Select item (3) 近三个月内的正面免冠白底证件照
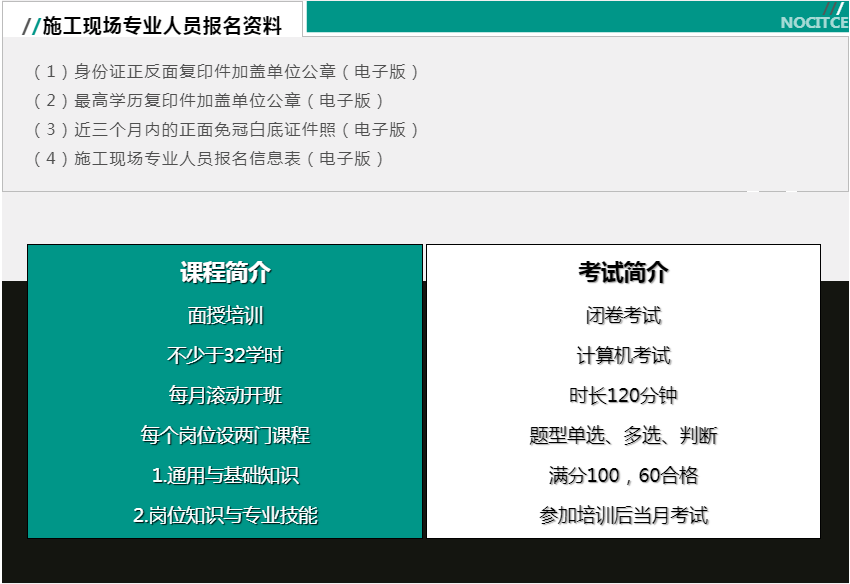The width and height of the screenshot is (850, 584). tap(226, 129)
